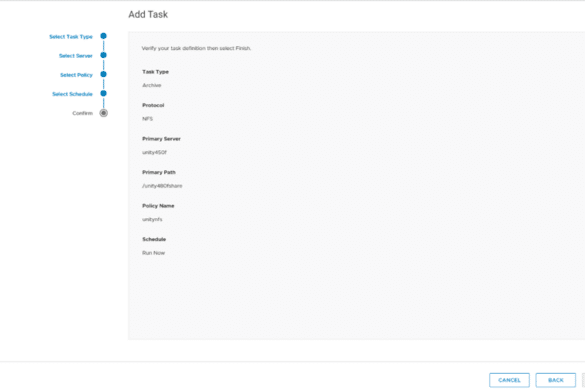The height and width of the screenshot is (390, 585).
Task: Select the unitynfs policy value
Action: coord(152,219)
